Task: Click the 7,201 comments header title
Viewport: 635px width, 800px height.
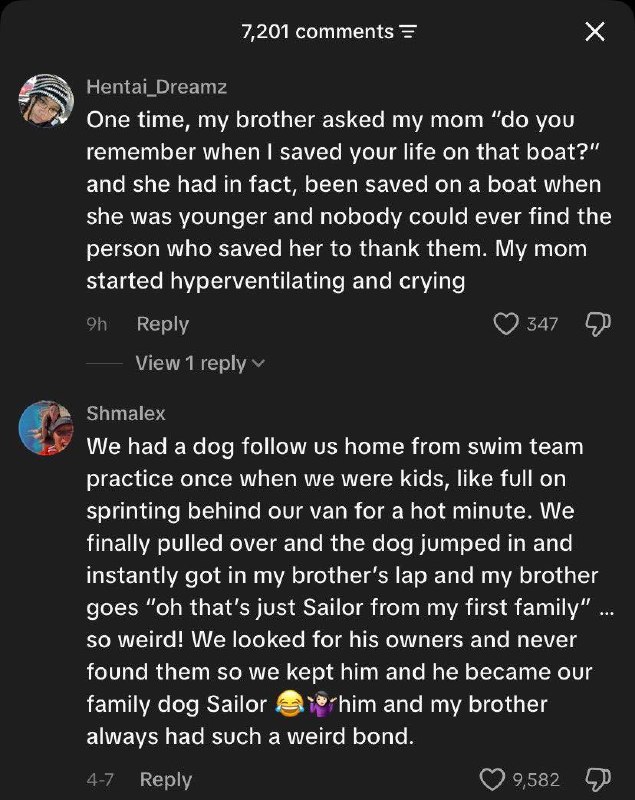Action: [317, 32]
